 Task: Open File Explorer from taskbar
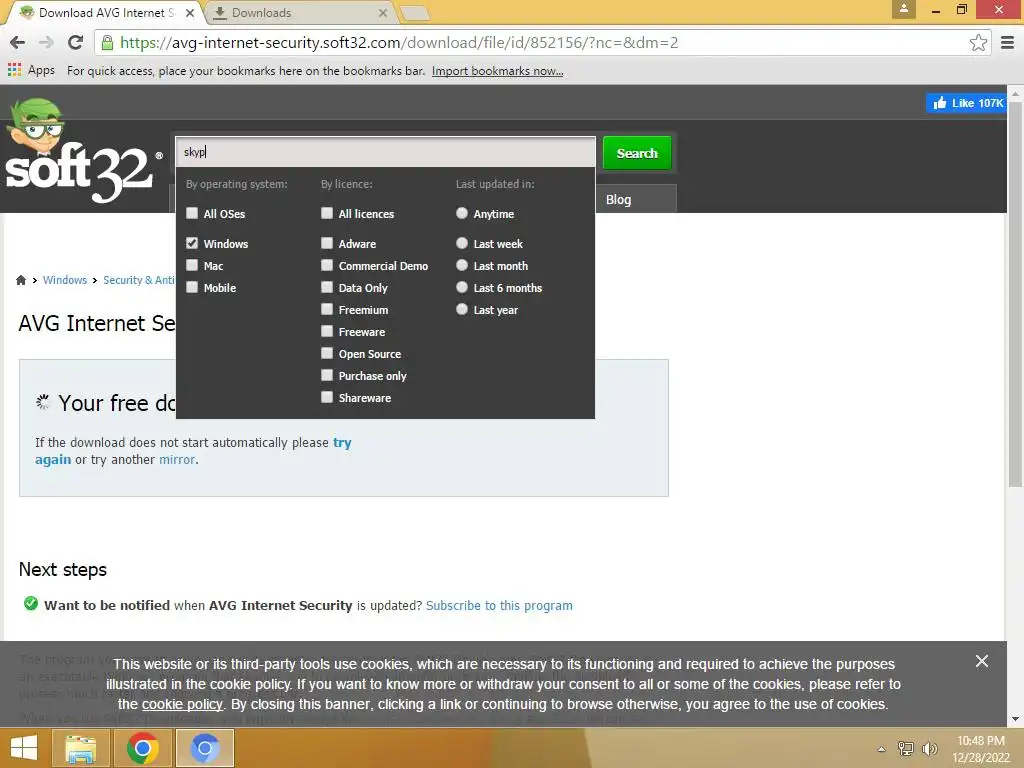pos(80,748)
